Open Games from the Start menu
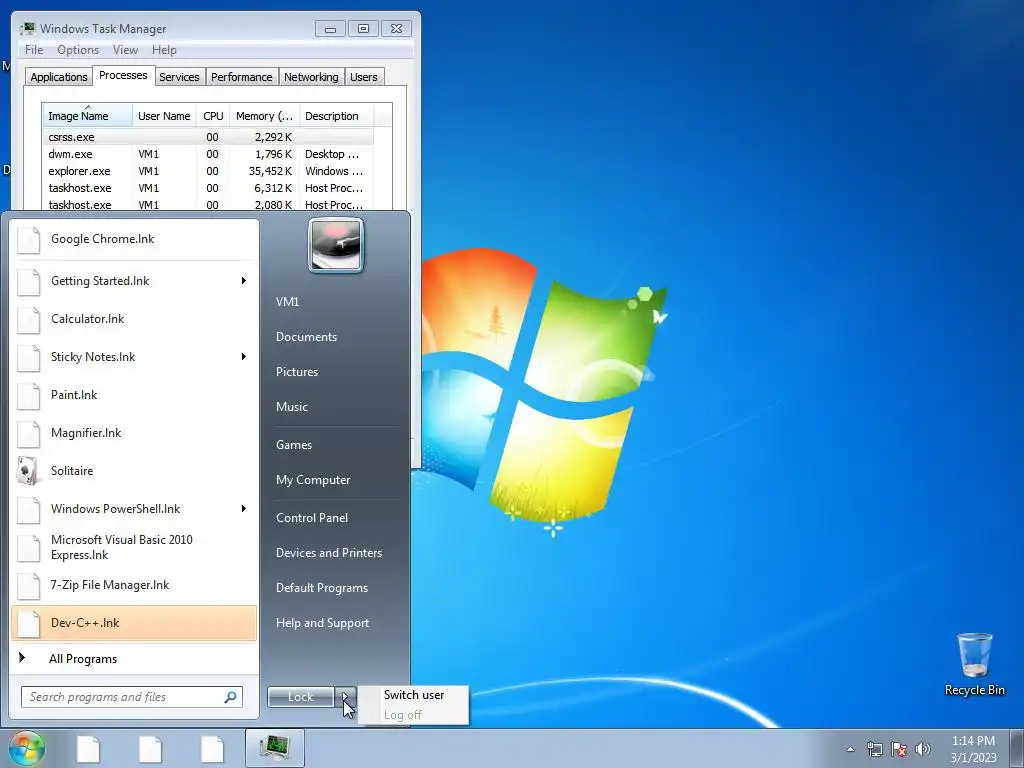 [294, 445]
